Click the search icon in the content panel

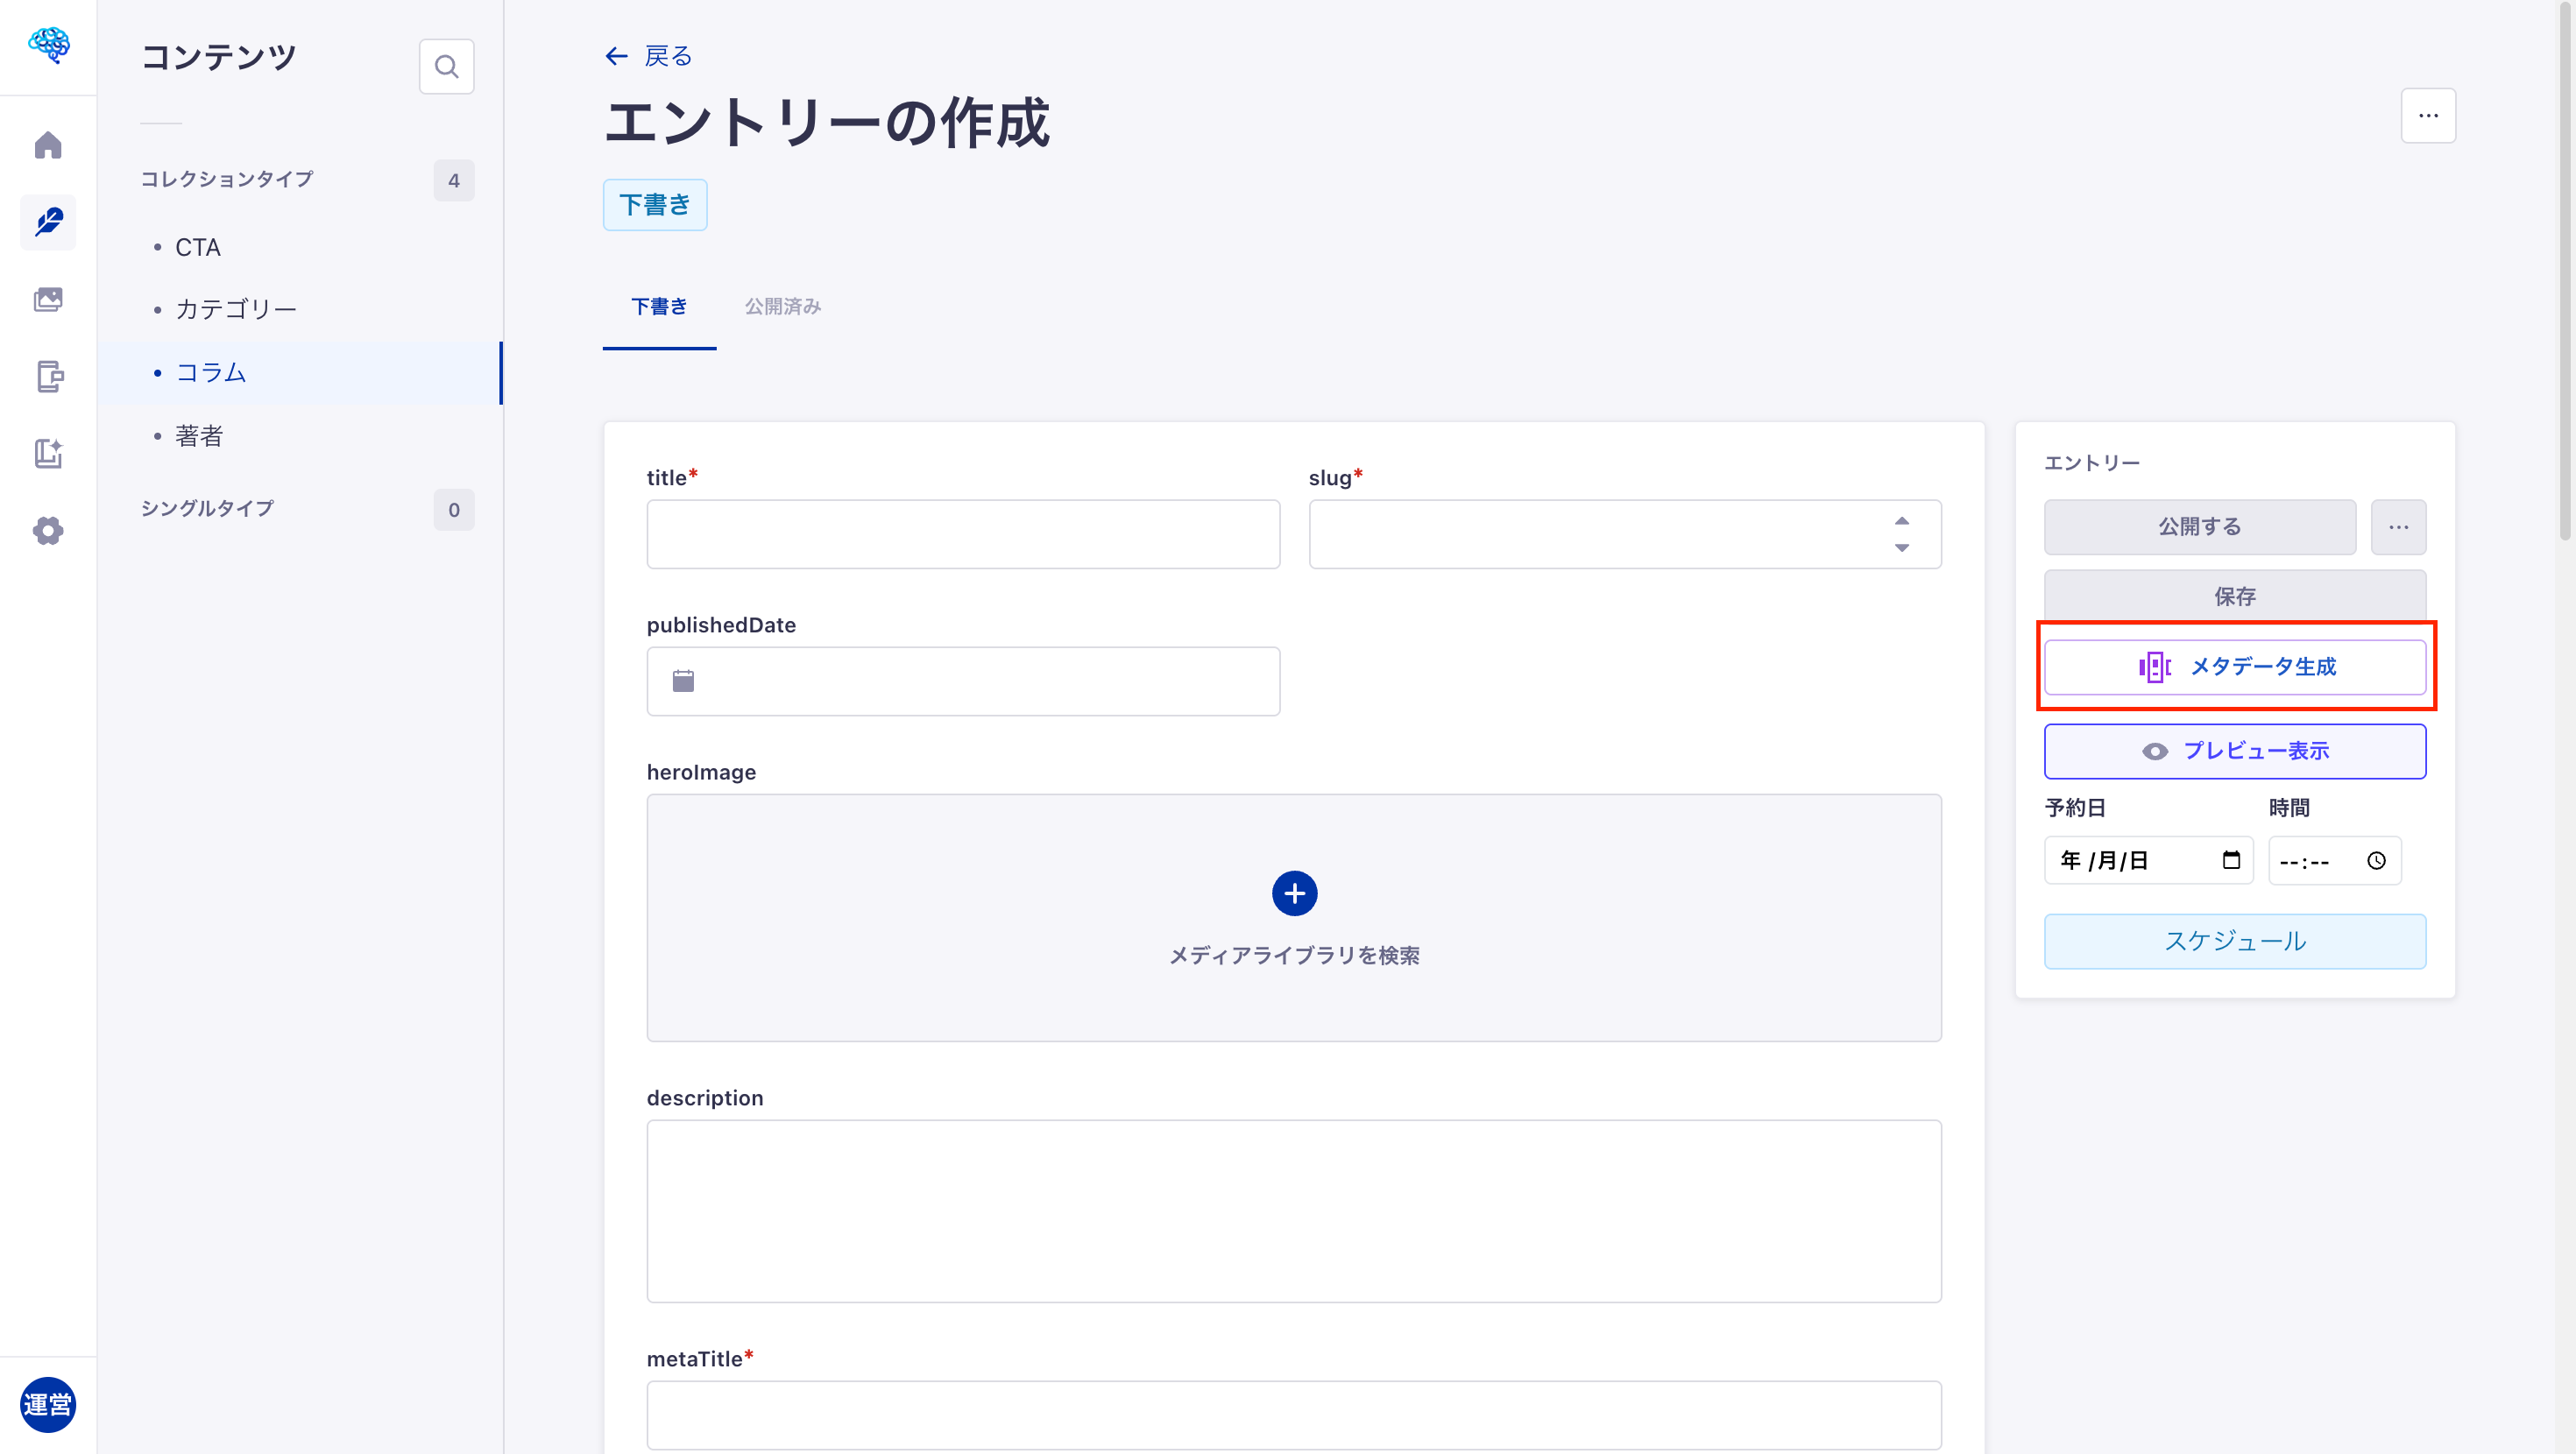tap(446, 66)
